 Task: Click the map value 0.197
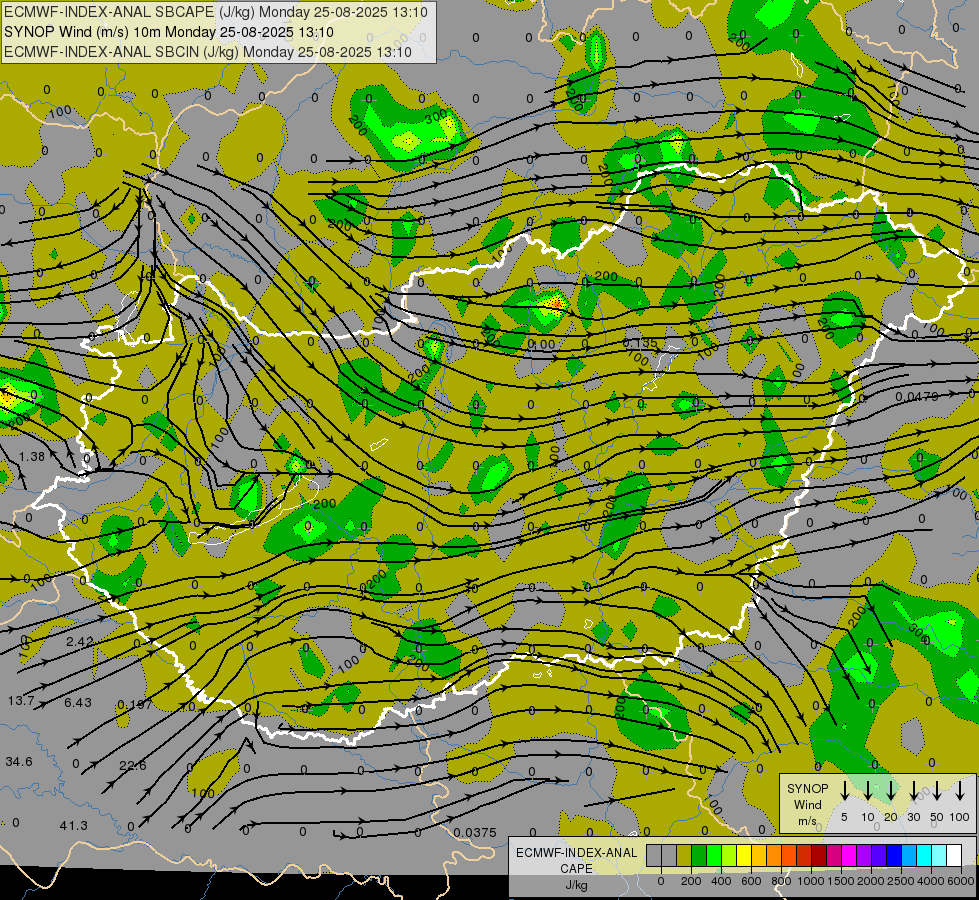[135, 705]
